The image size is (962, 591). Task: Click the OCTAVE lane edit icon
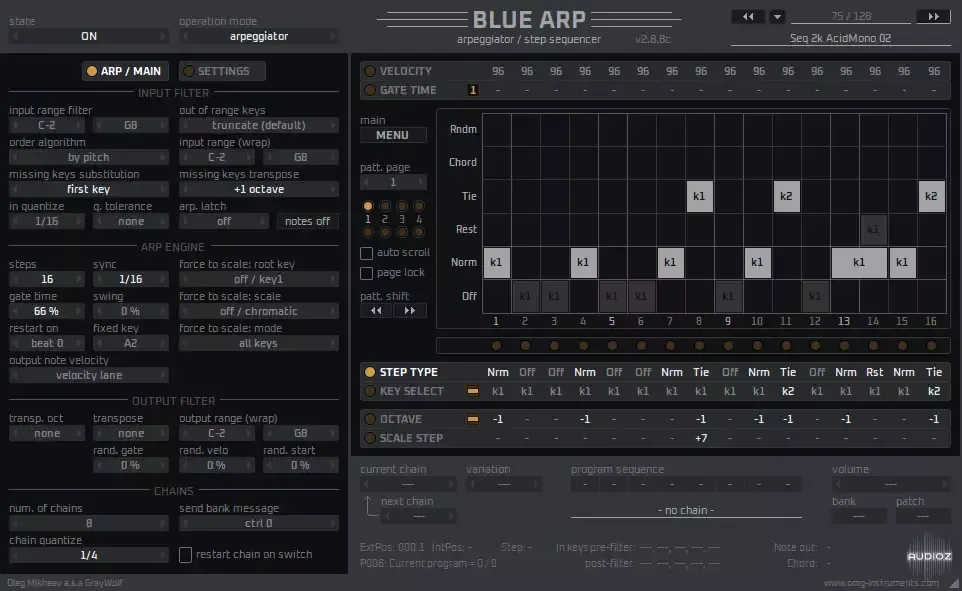click(x=472, y=419)
